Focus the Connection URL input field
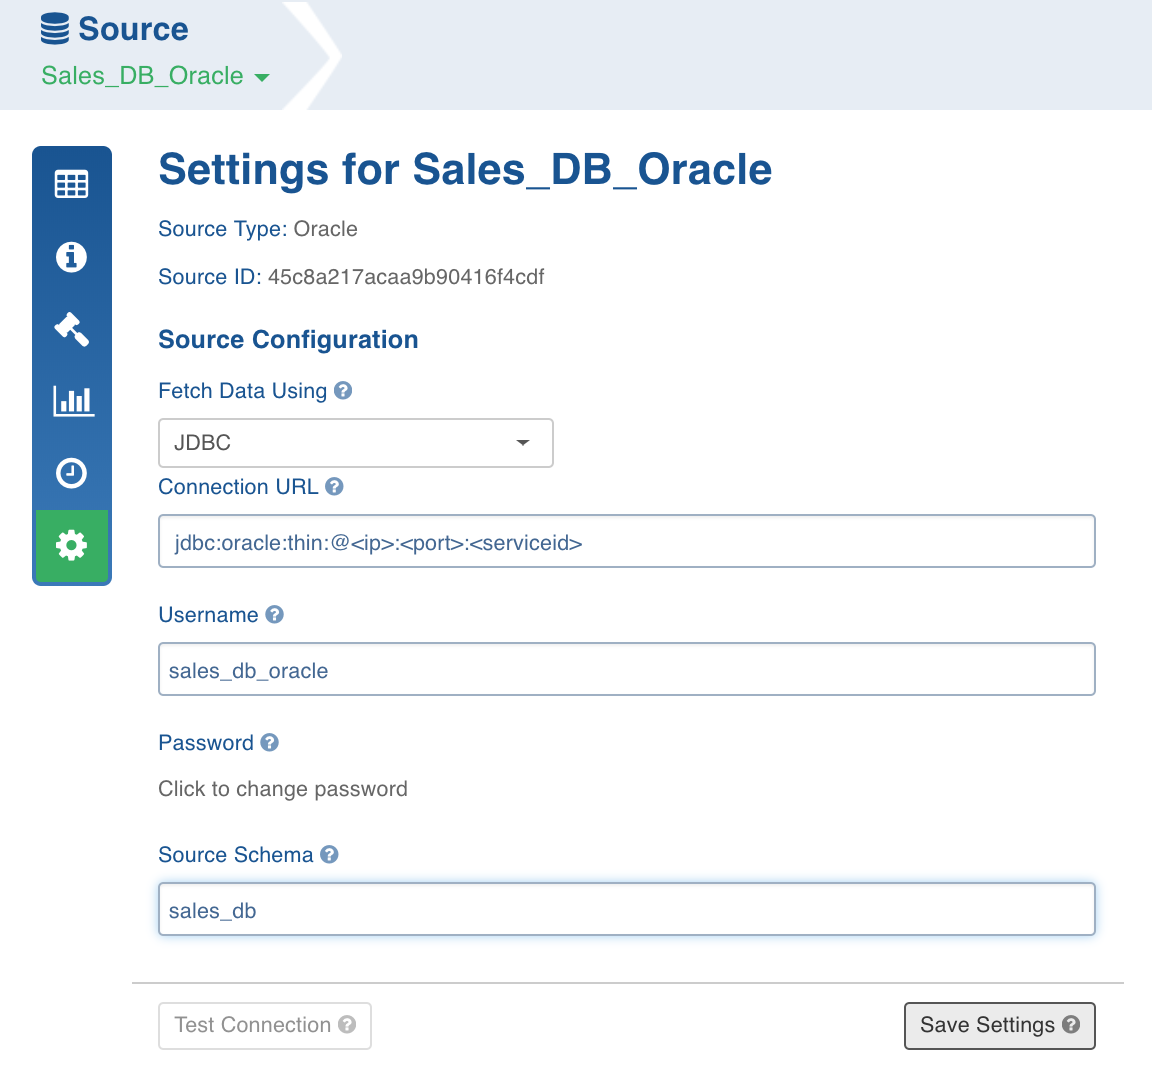The width and height of the screenshot is (1152, 1086). point(627,542)
